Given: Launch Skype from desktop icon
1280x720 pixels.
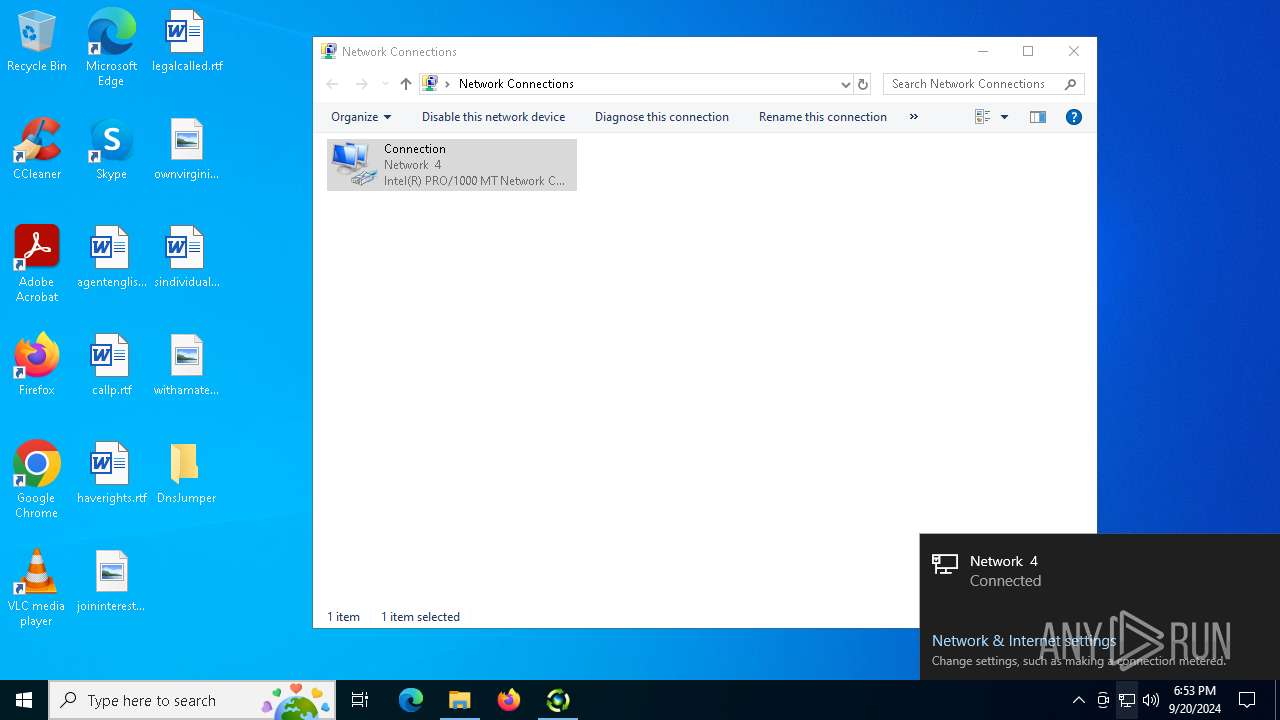Looking at the screenshot, I should [x=111, y=149].
